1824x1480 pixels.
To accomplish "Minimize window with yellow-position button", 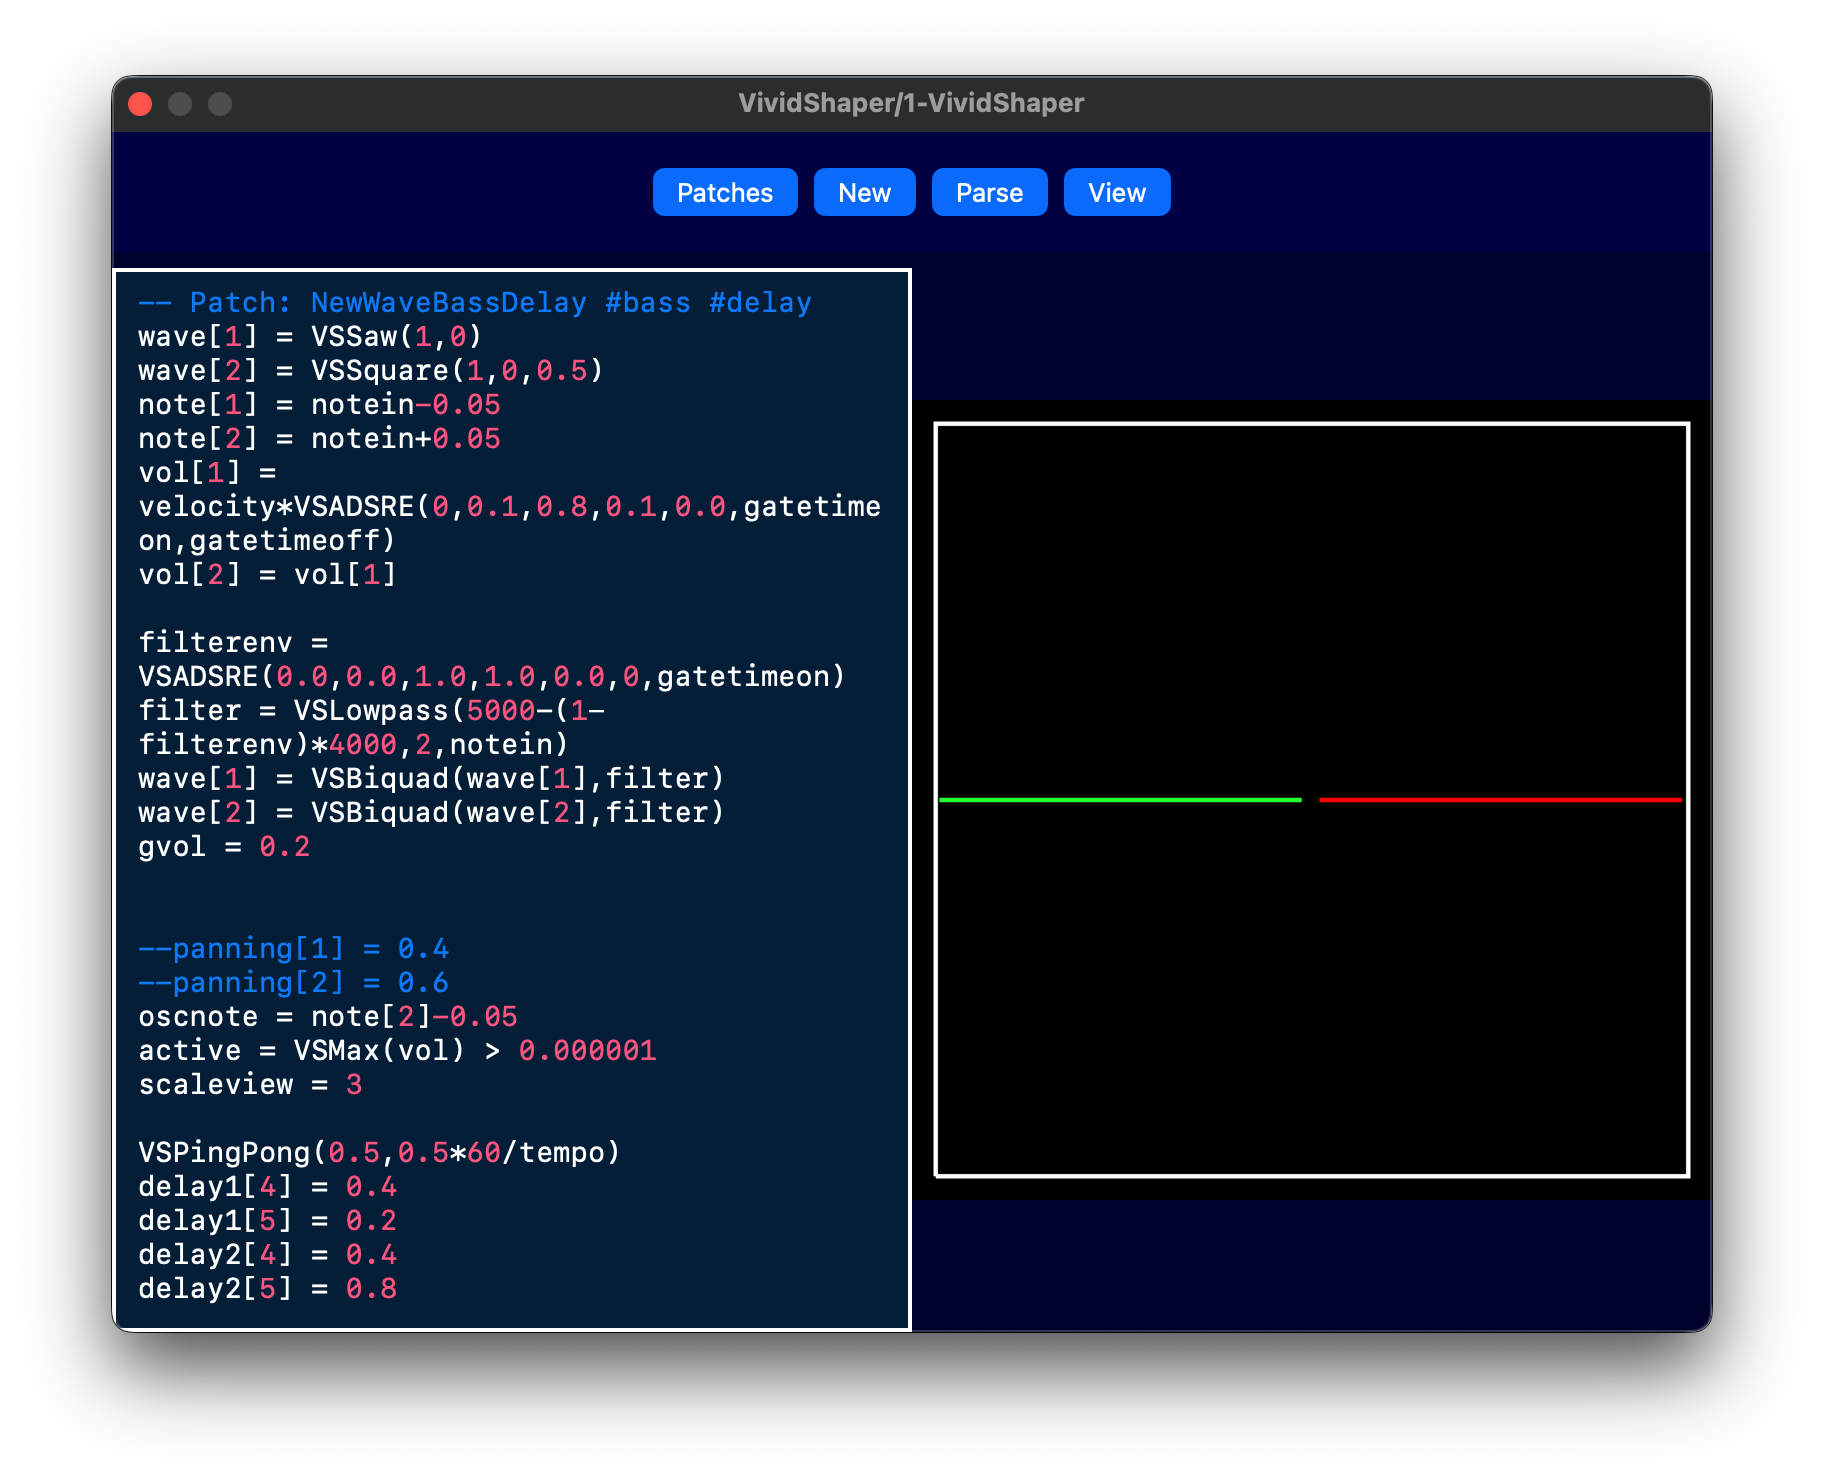I will 180,104.
